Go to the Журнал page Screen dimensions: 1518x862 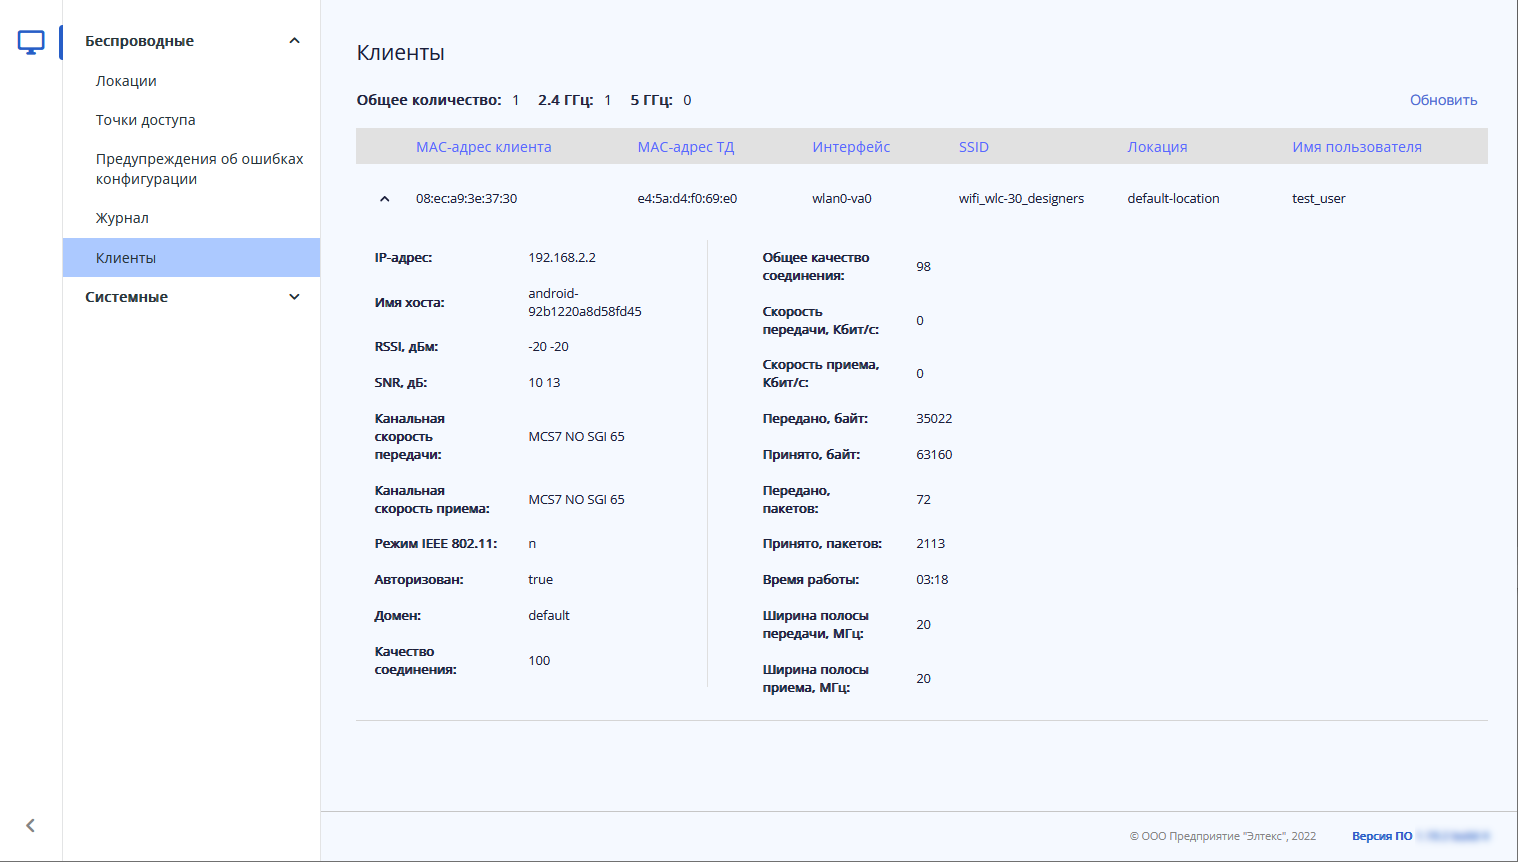click(x=122, y=218)
